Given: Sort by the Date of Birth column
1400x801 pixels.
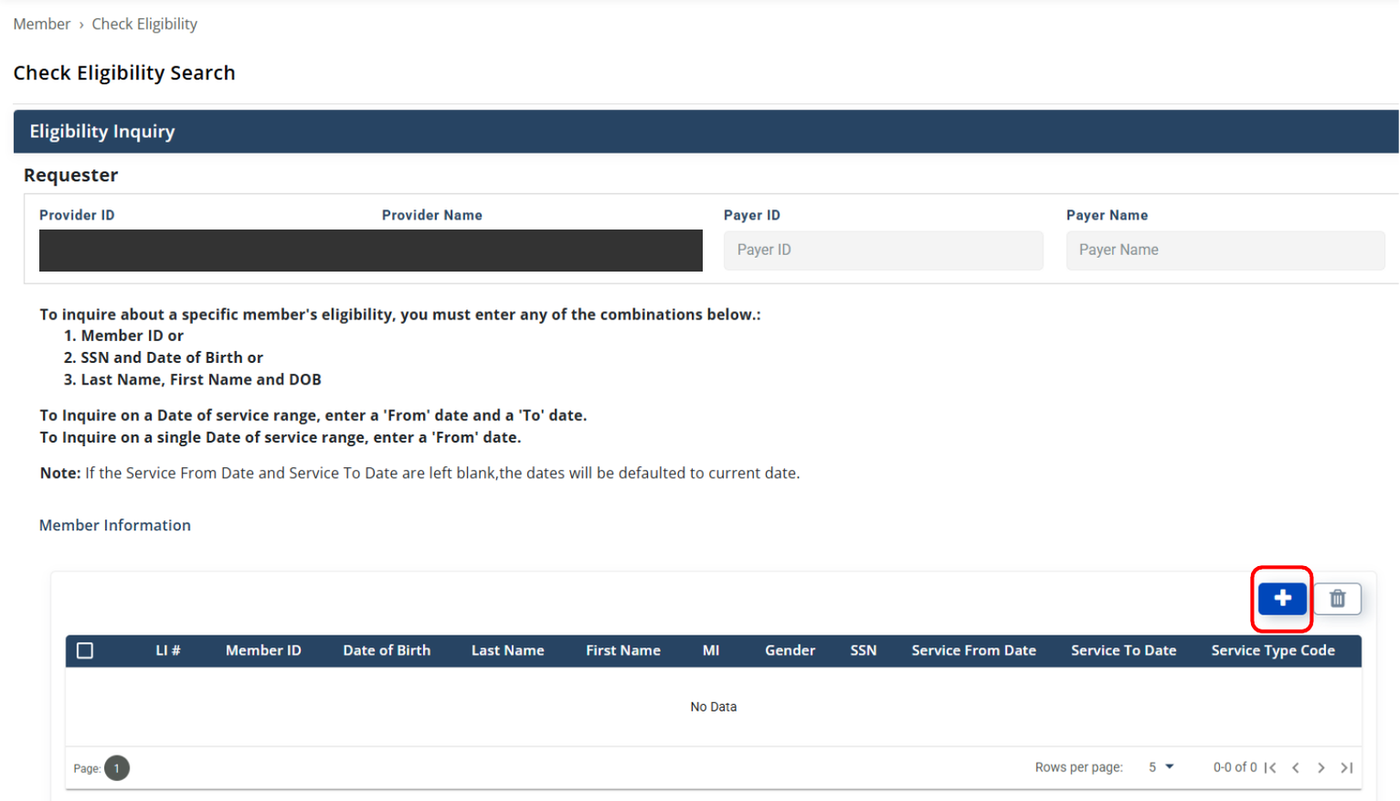Looking at the screenshot, I should click(x=387, y=650).
